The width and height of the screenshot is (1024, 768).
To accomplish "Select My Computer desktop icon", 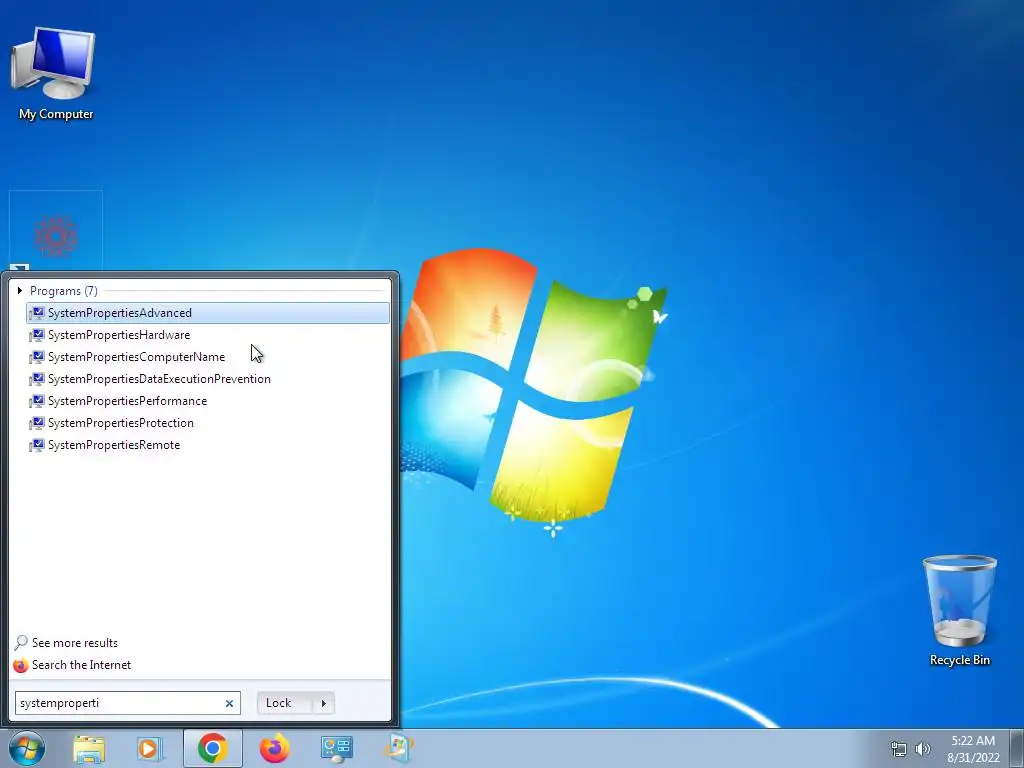I will pos(56,74).
